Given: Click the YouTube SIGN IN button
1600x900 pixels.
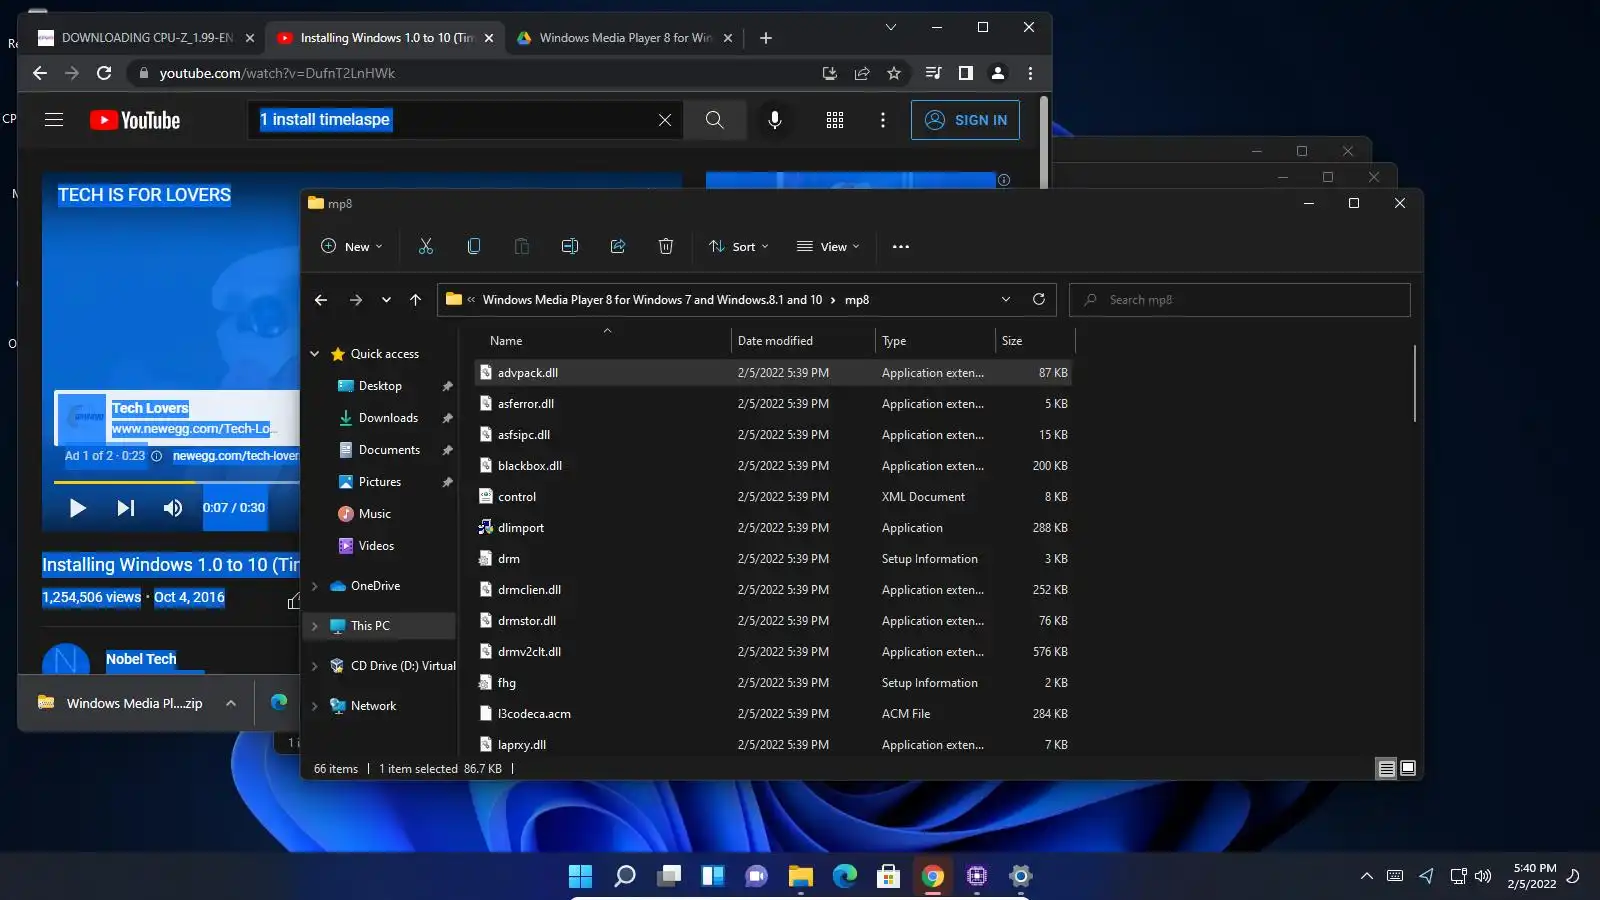Looking at the screenshot, I should point(965,120).
